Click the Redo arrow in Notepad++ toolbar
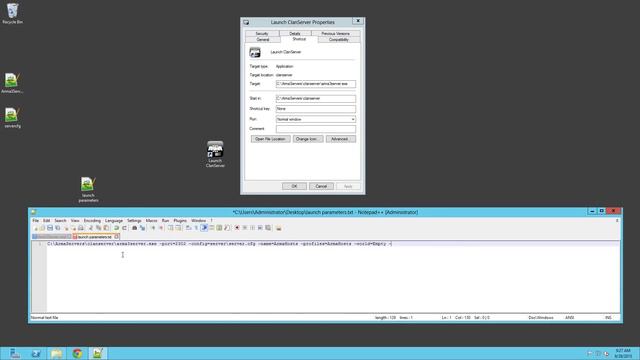The image size is (640, 360). [124, 228]
